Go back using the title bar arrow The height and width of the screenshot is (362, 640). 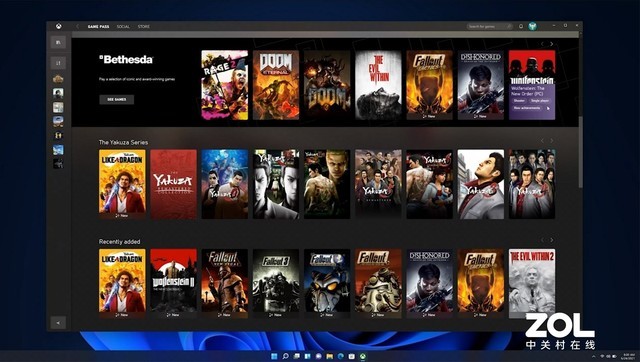77,27
